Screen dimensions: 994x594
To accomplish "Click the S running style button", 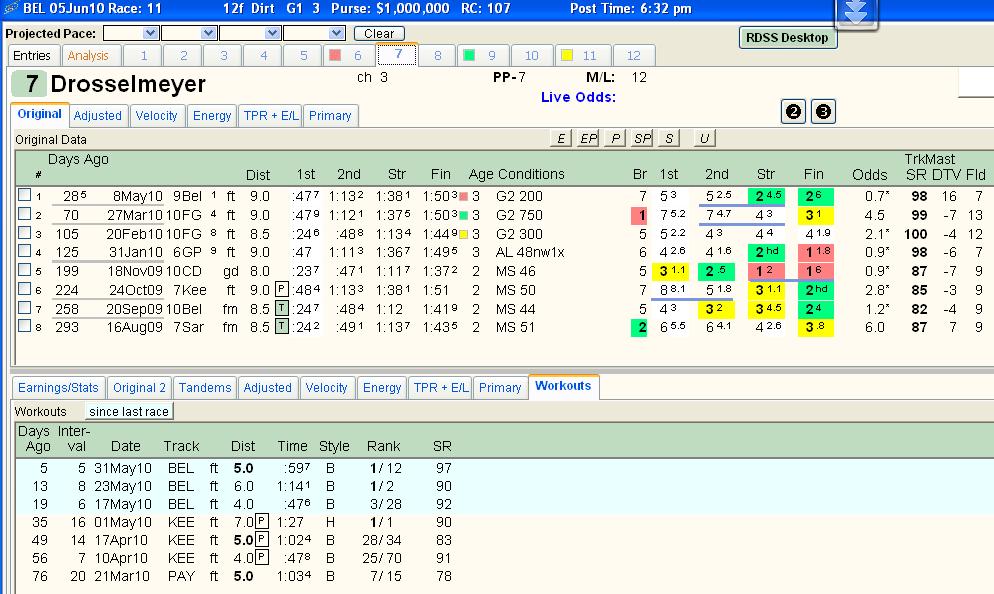I will click(x=669, y=138).
